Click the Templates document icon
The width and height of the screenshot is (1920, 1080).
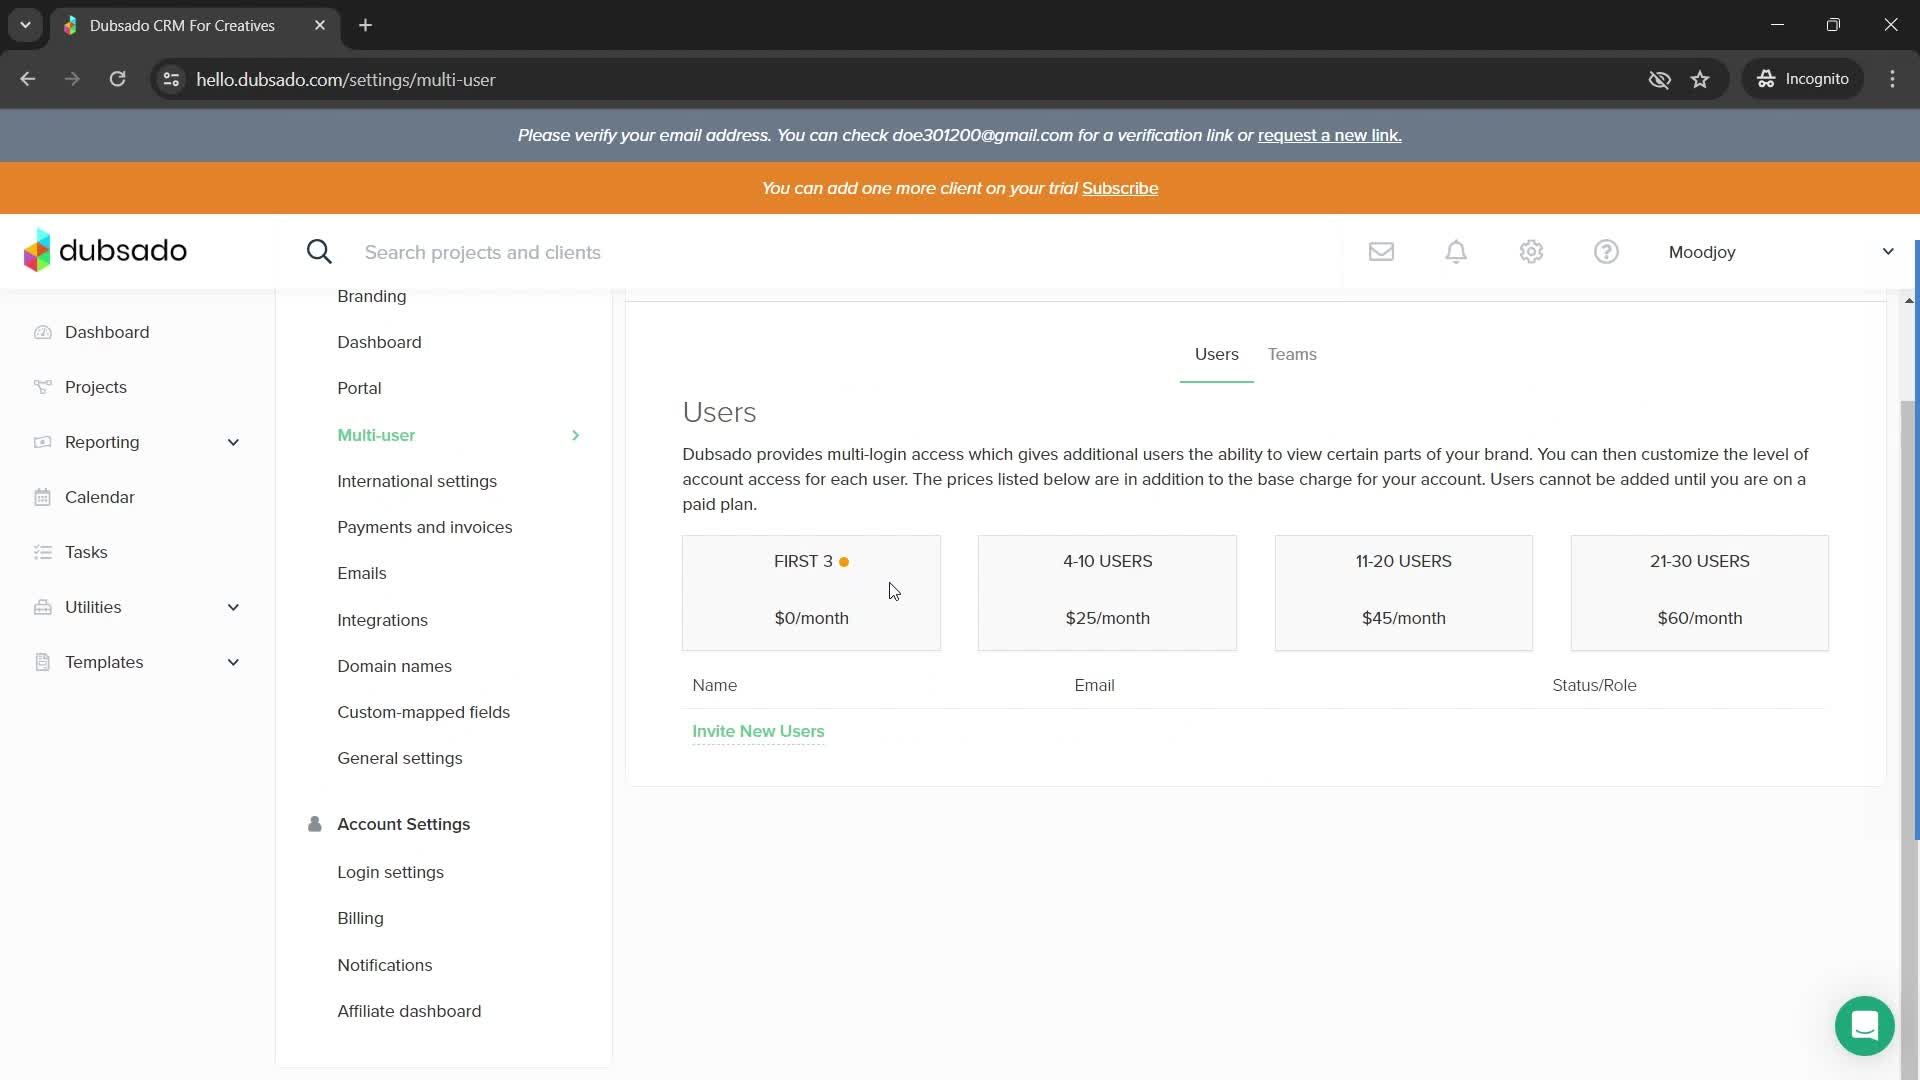tap(42, 662)
